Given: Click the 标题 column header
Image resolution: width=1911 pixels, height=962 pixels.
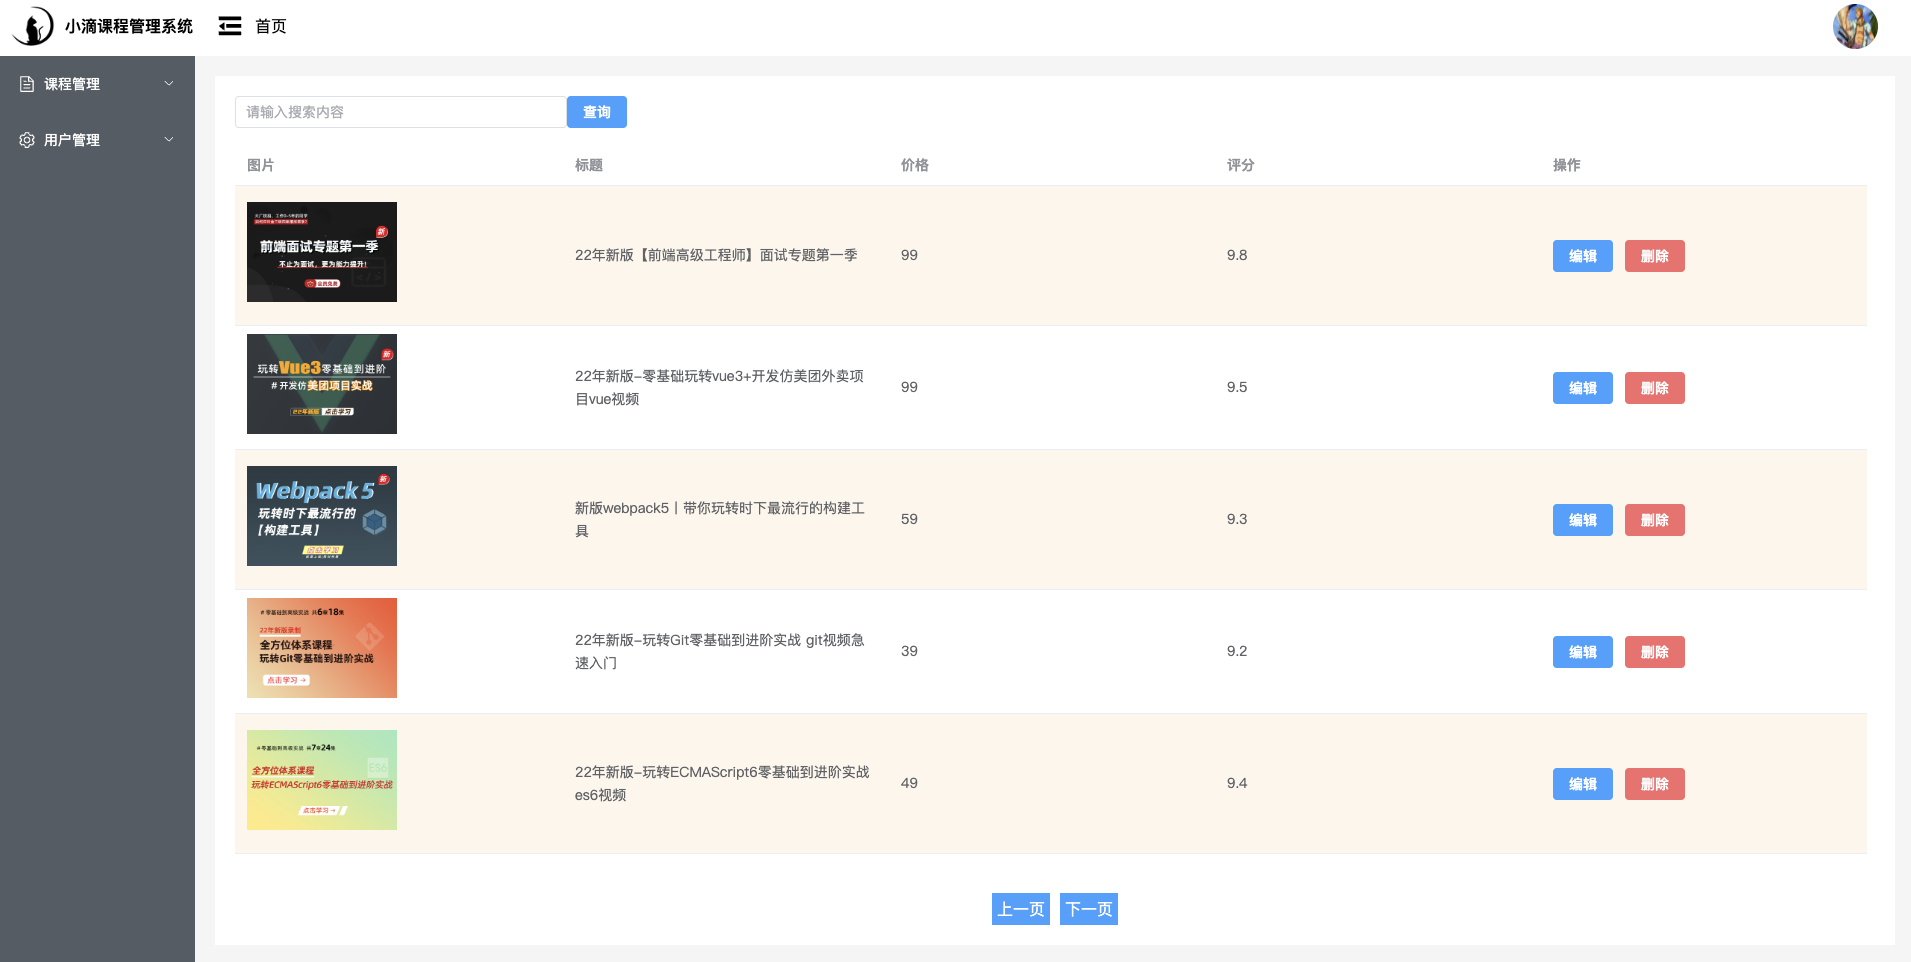Looking at the screenshot, I should point(589,165).
